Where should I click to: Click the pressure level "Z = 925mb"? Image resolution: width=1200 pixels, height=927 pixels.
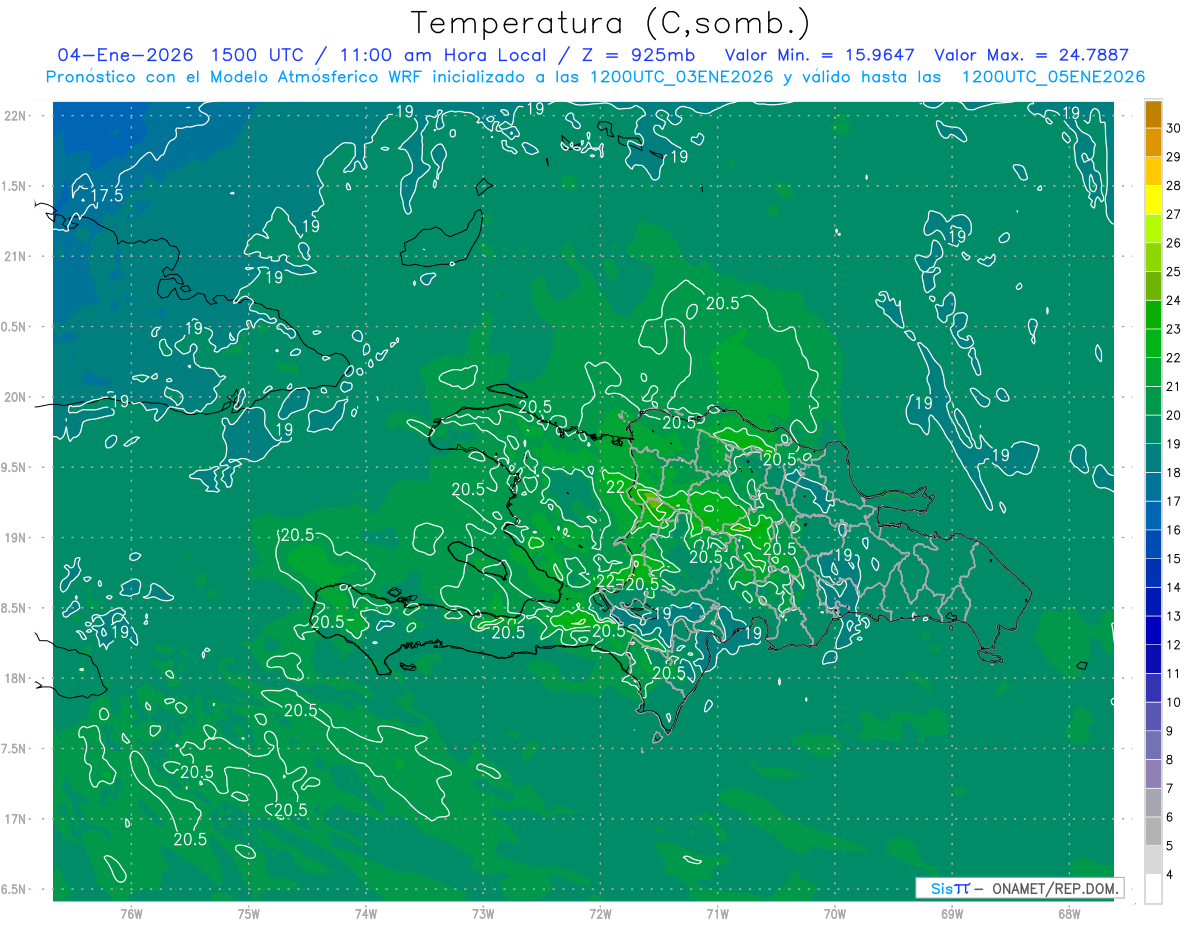[636, 55]
